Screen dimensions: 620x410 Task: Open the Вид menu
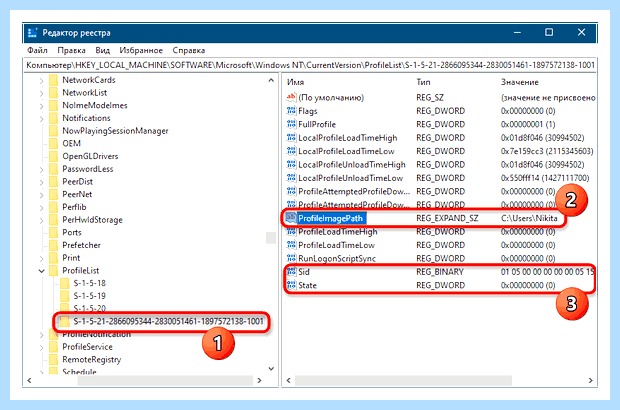point(102,50)
